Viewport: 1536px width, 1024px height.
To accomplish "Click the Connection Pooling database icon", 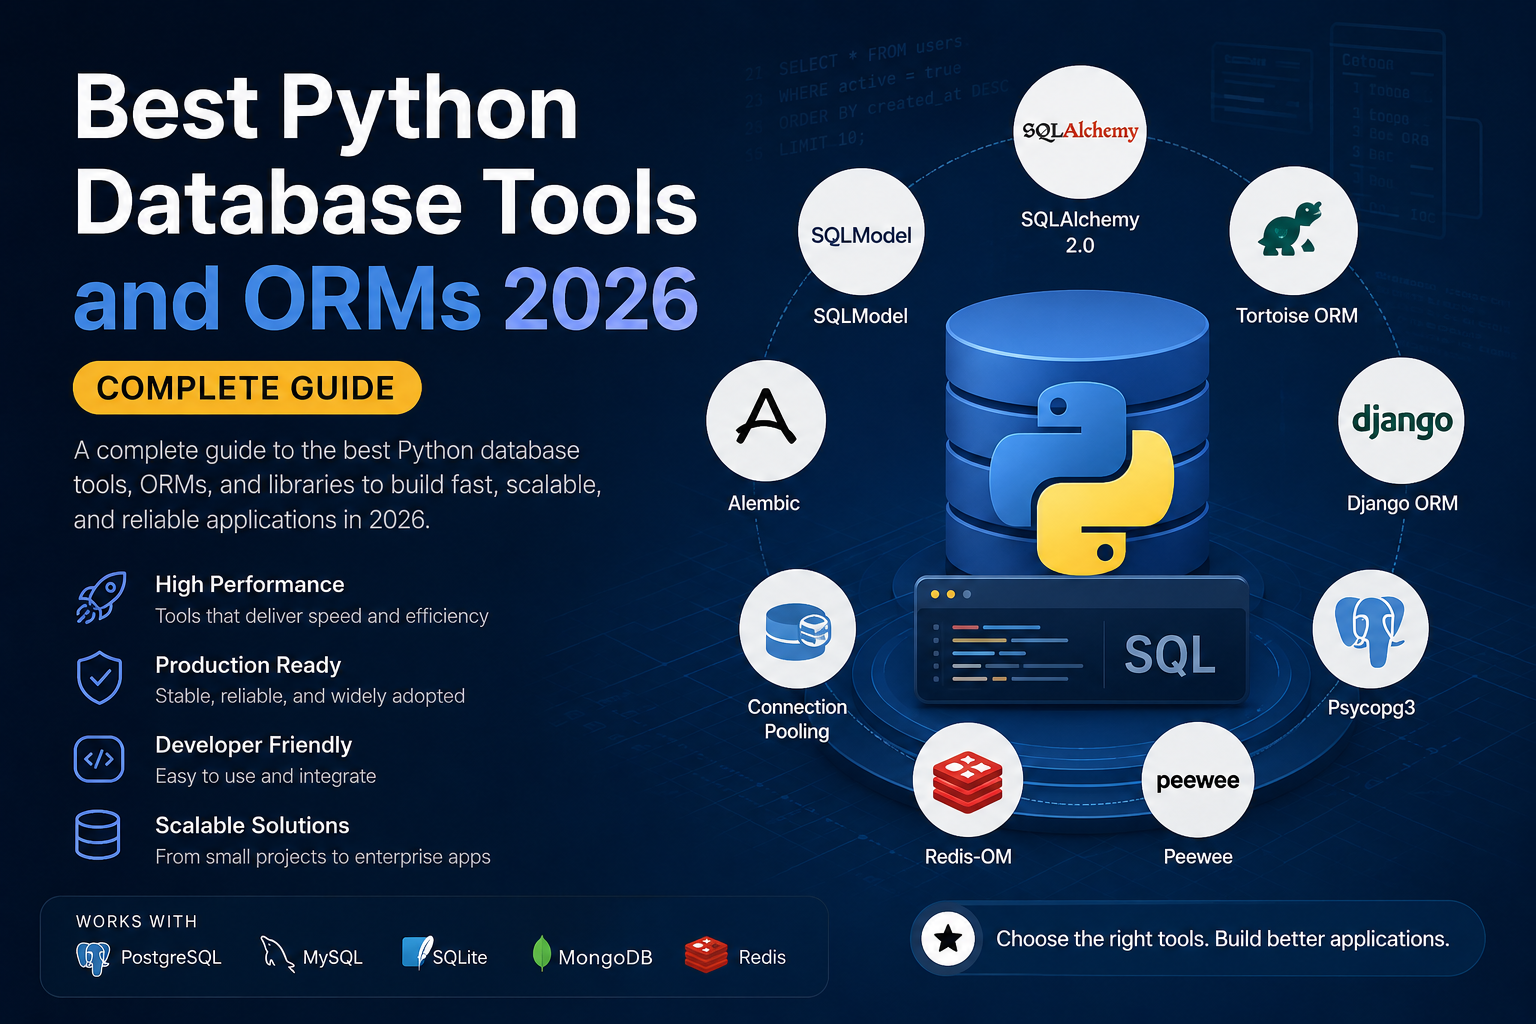I will pyautogui.click(x=797, y=631).
